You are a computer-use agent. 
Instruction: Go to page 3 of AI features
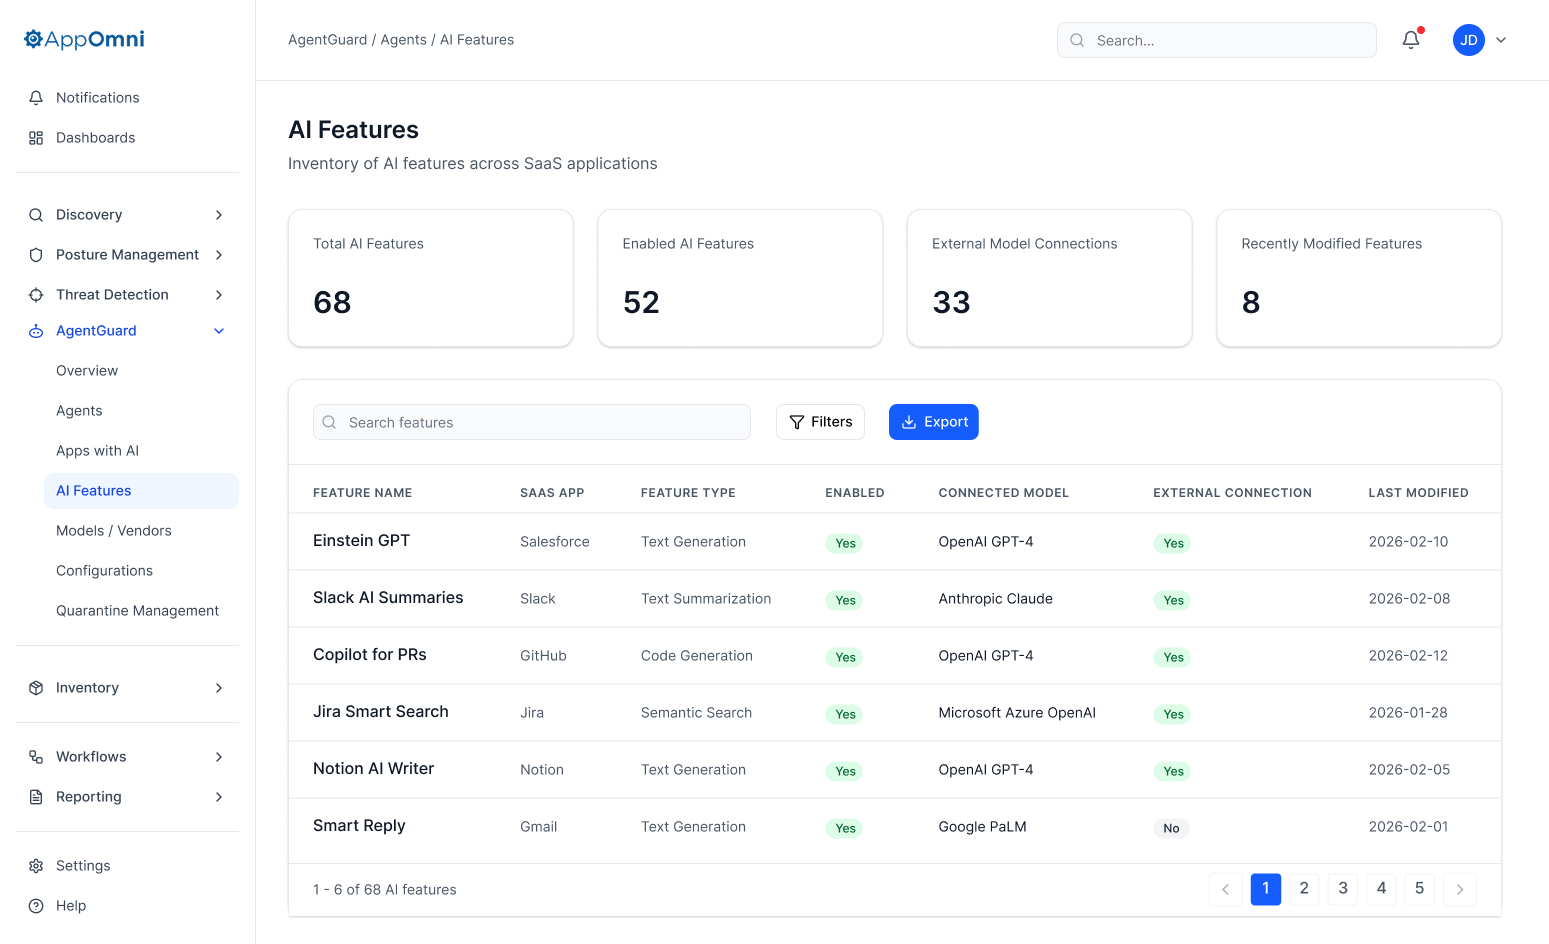click(1342, 889)
